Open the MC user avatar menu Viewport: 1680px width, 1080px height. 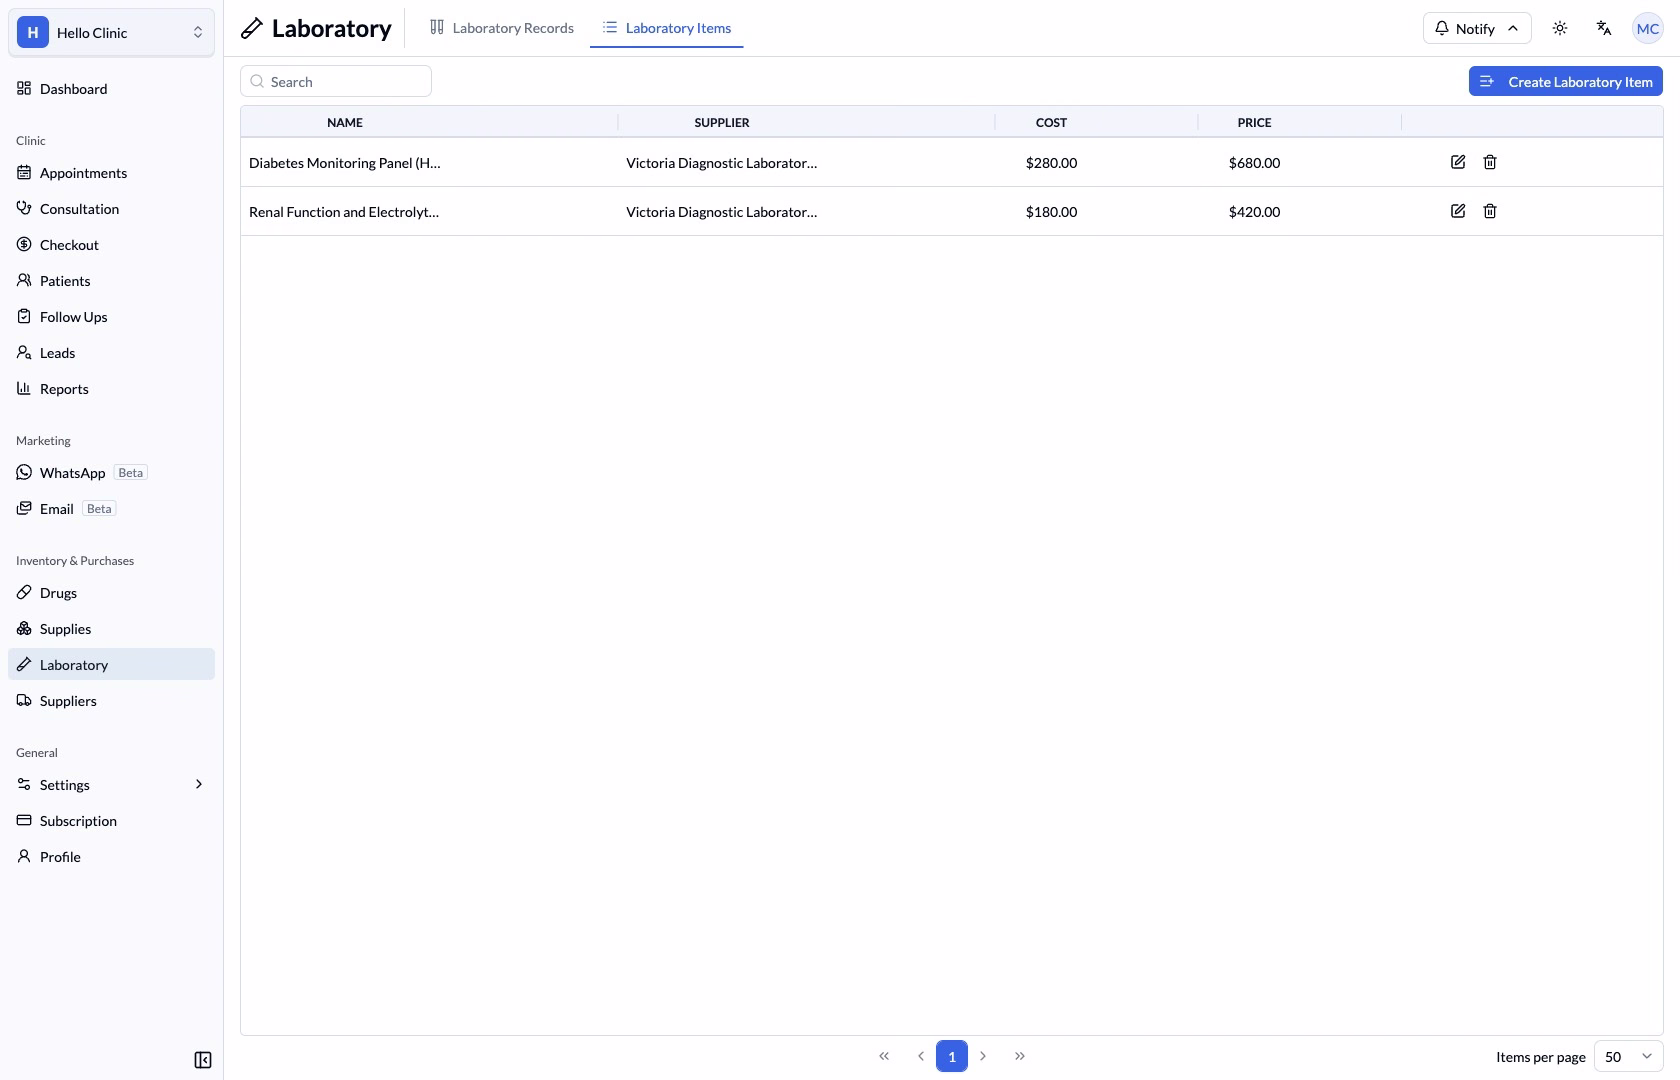point(1648,28)
